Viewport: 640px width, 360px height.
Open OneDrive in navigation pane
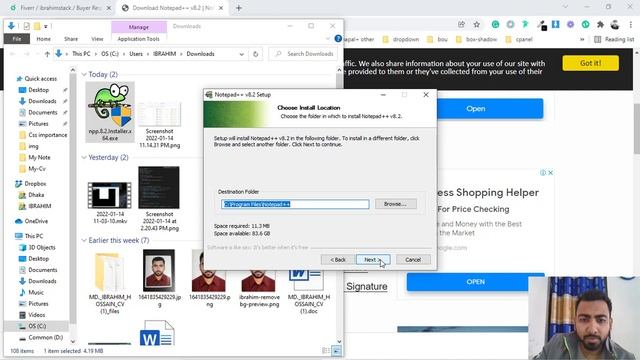36,221
